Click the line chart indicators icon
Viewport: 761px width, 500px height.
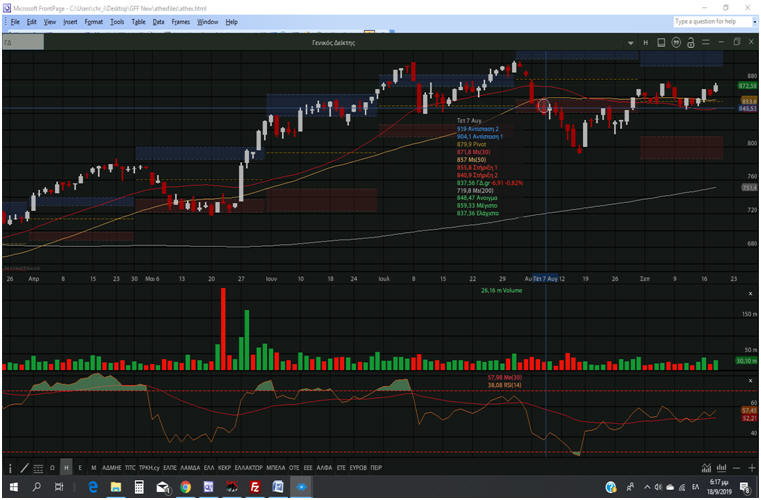pyautogui.click(x=706, y=468)
